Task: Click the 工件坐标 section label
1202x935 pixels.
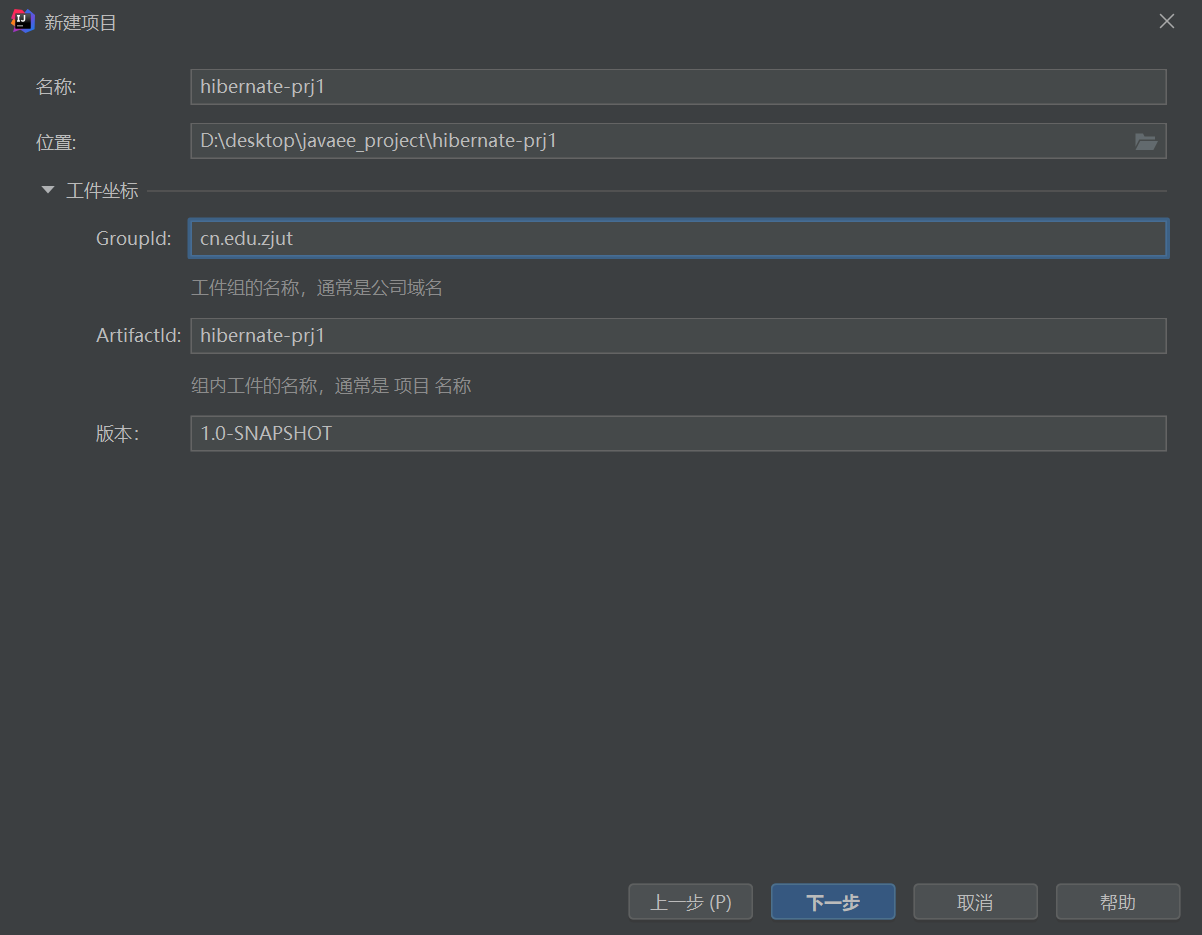Action: pyautogui.click(x=102, y=191)
